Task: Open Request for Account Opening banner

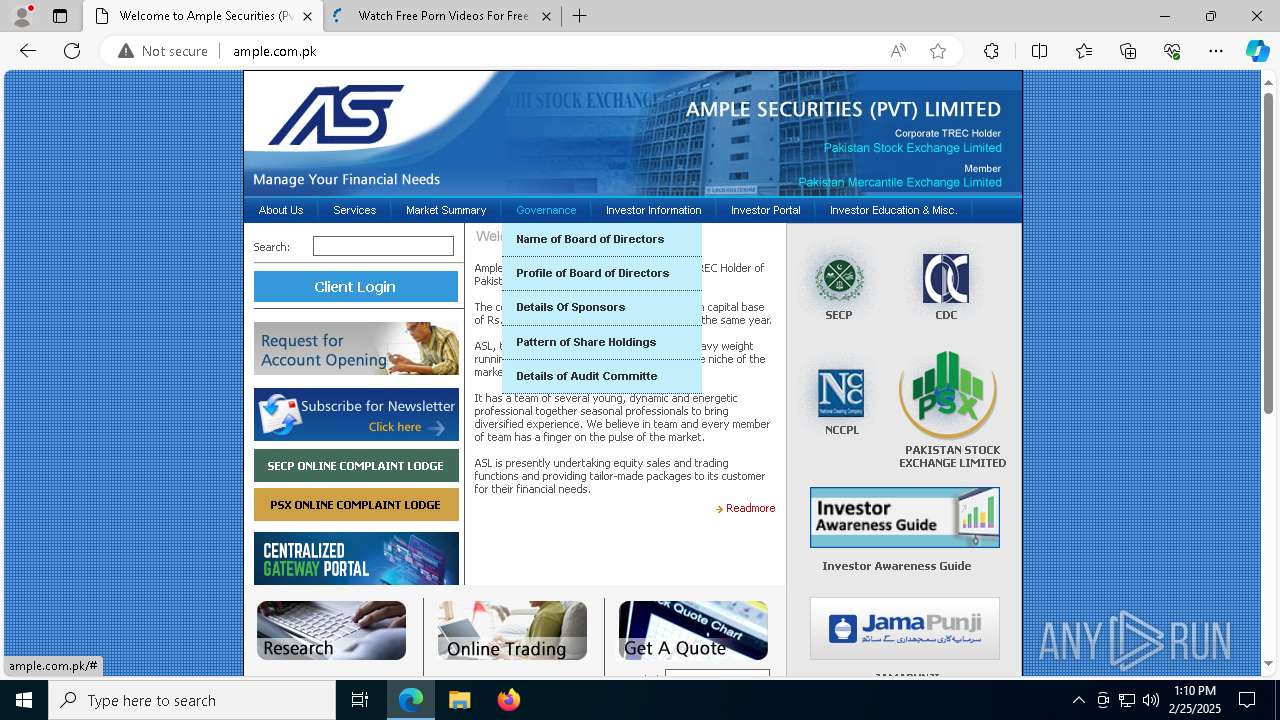Action: tap(356, 349)
